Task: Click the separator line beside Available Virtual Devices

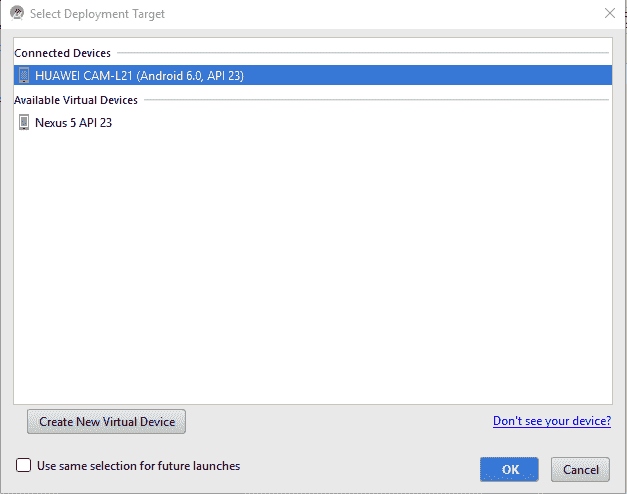Action: pyautogui.click(x=376, y=100)
